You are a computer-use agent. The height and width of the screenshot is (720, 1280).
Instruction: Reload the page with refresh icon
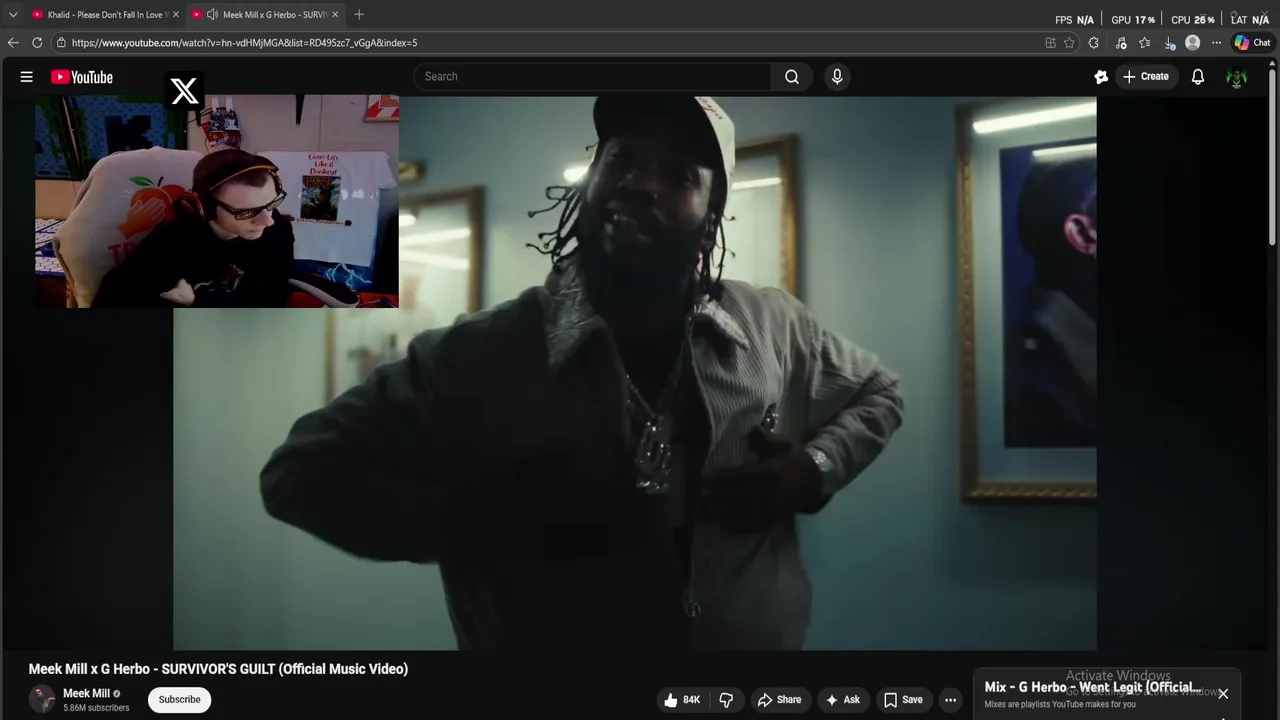(37, 43)
